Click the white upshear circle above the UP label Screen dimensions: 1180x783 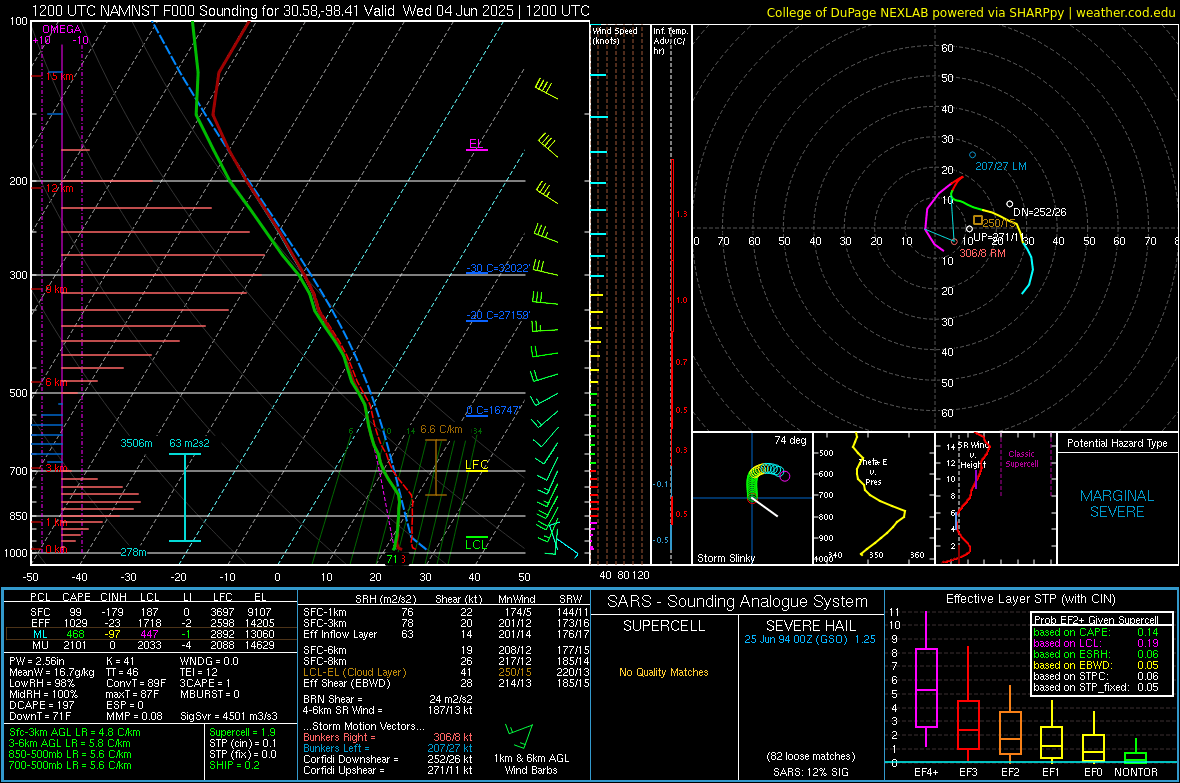coord(969,229)
